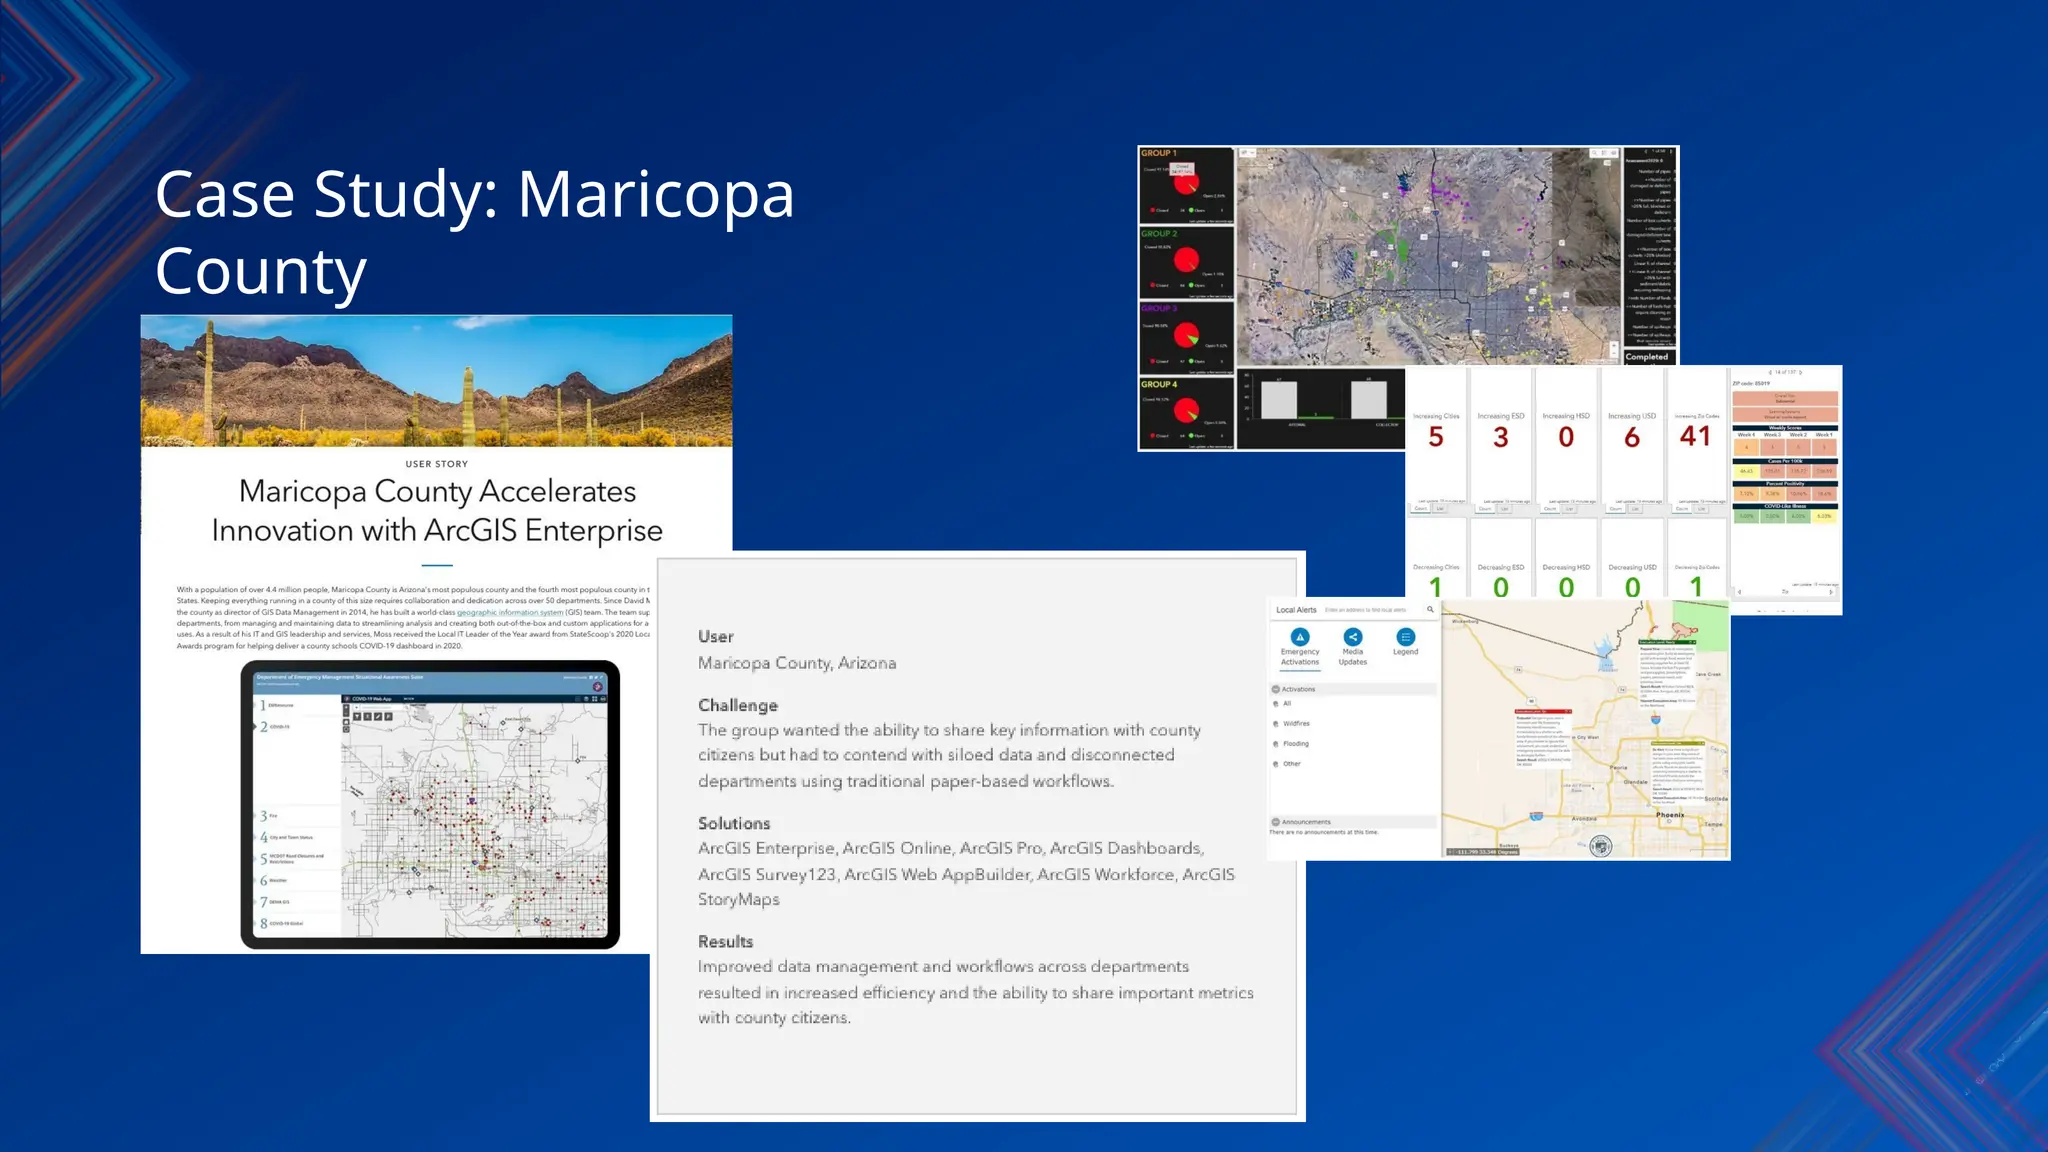Open the Legend icon in Local Alerts
Image resolution: width=2048 pixels, height=1152 pixels.
coord(1406,637)
